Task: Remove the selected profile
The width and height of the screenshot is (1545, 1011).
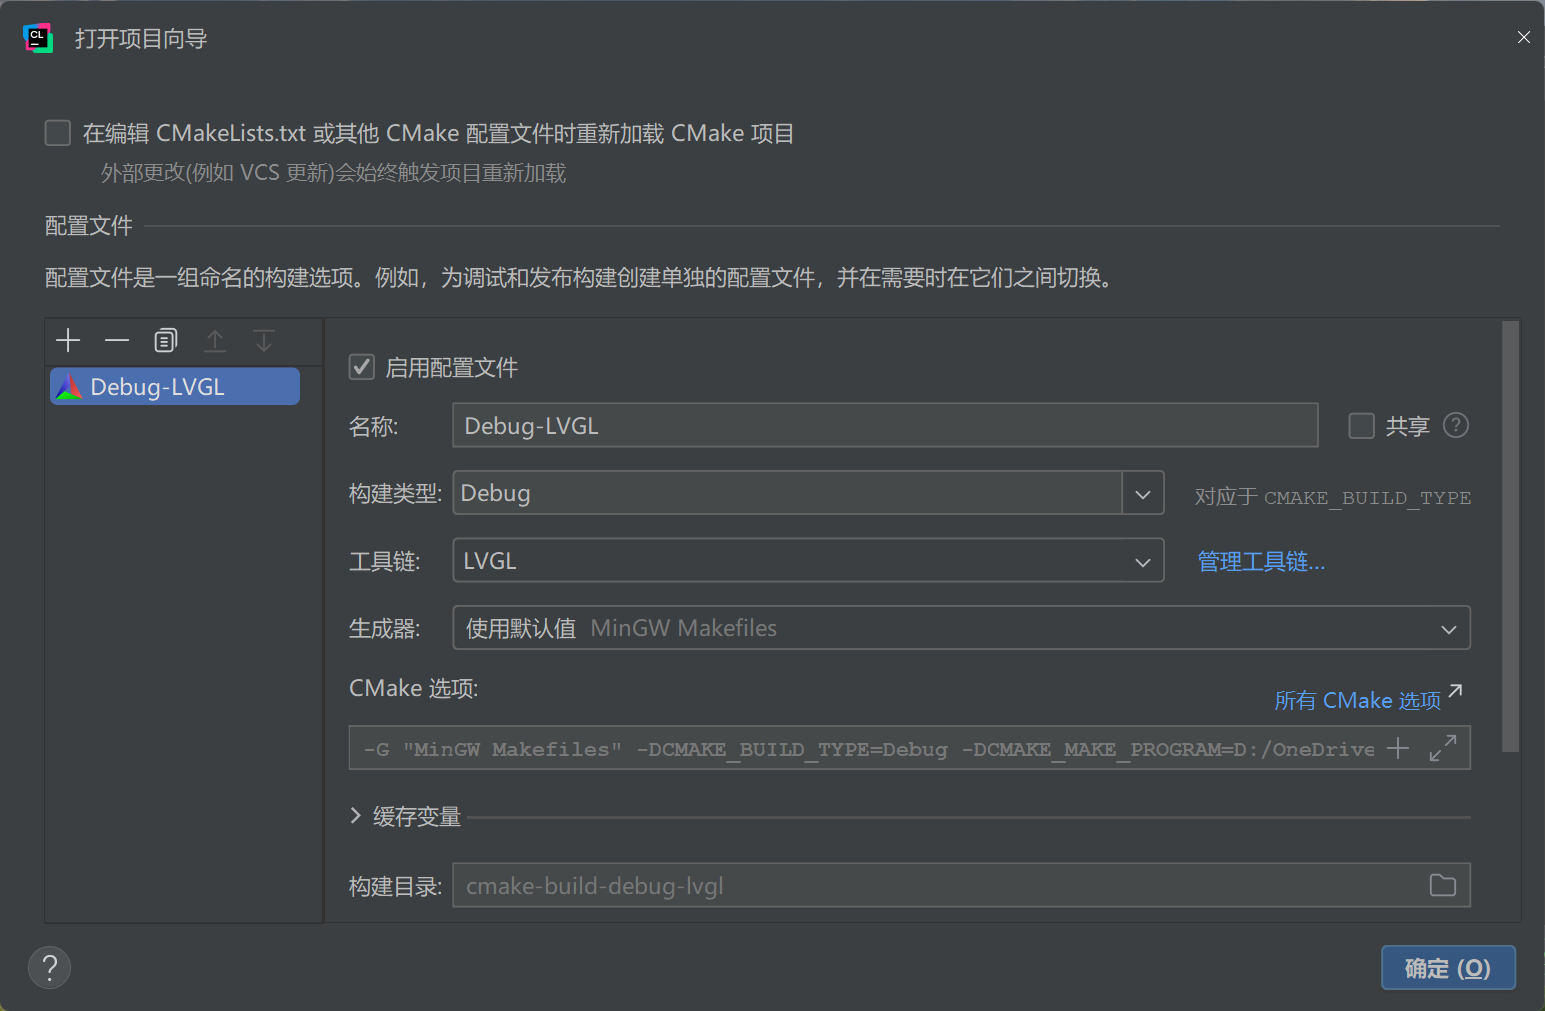Action: tap(117, 341)
